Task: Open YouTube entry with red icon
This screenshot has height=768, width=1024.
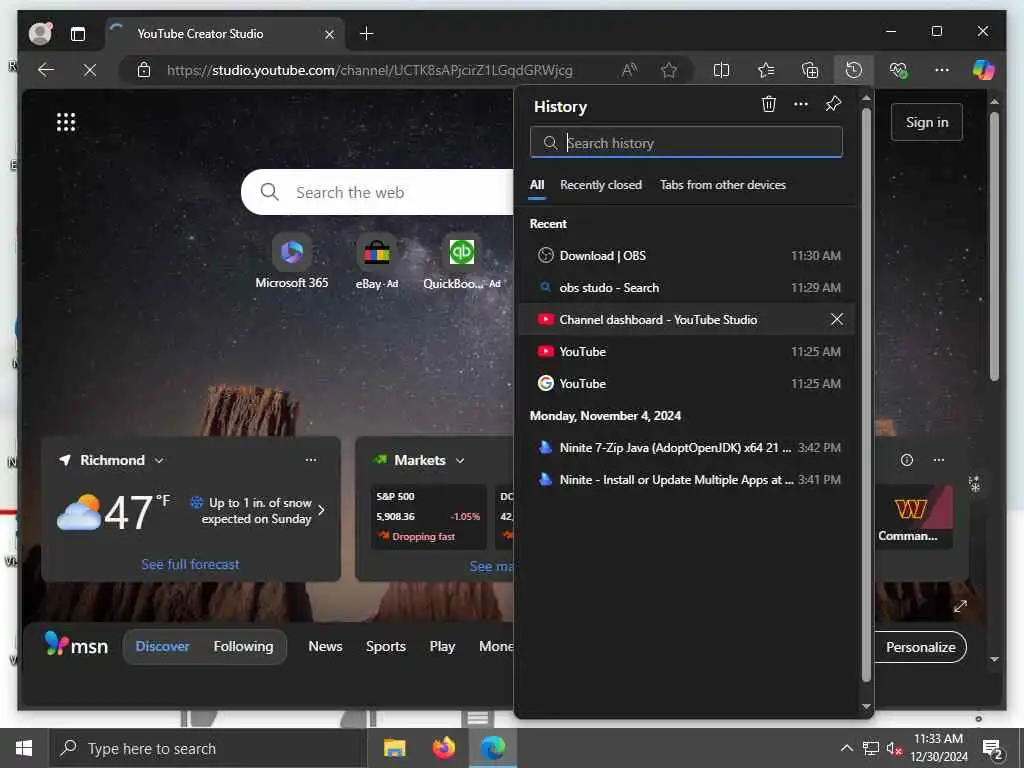Action: click(x=686, y=351)
